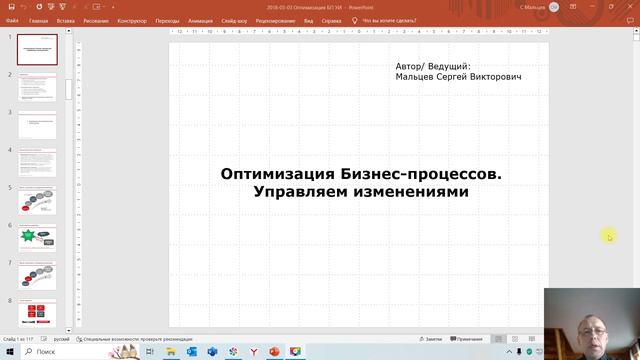Screen dimensions: 640x360
Task: Click the ribbon display options icon
Action: [x=573, y=7]
